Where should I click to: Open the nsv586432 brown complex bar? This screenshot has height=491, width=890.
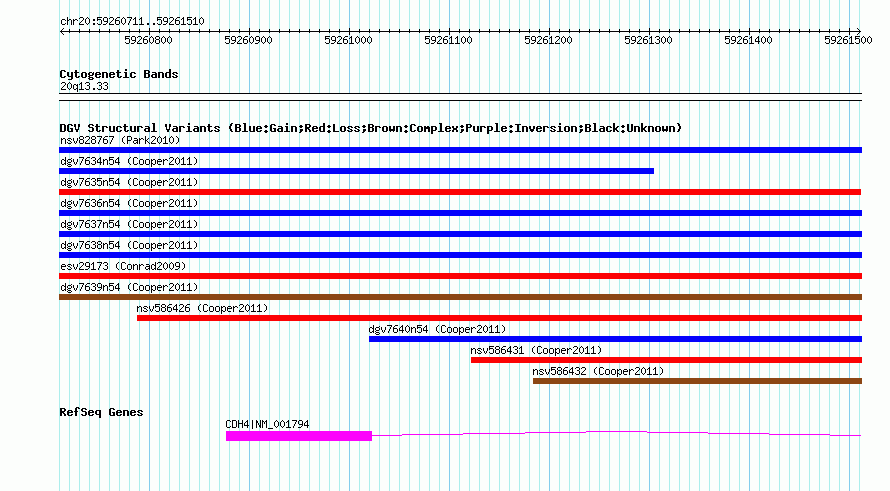pos(698,381)
